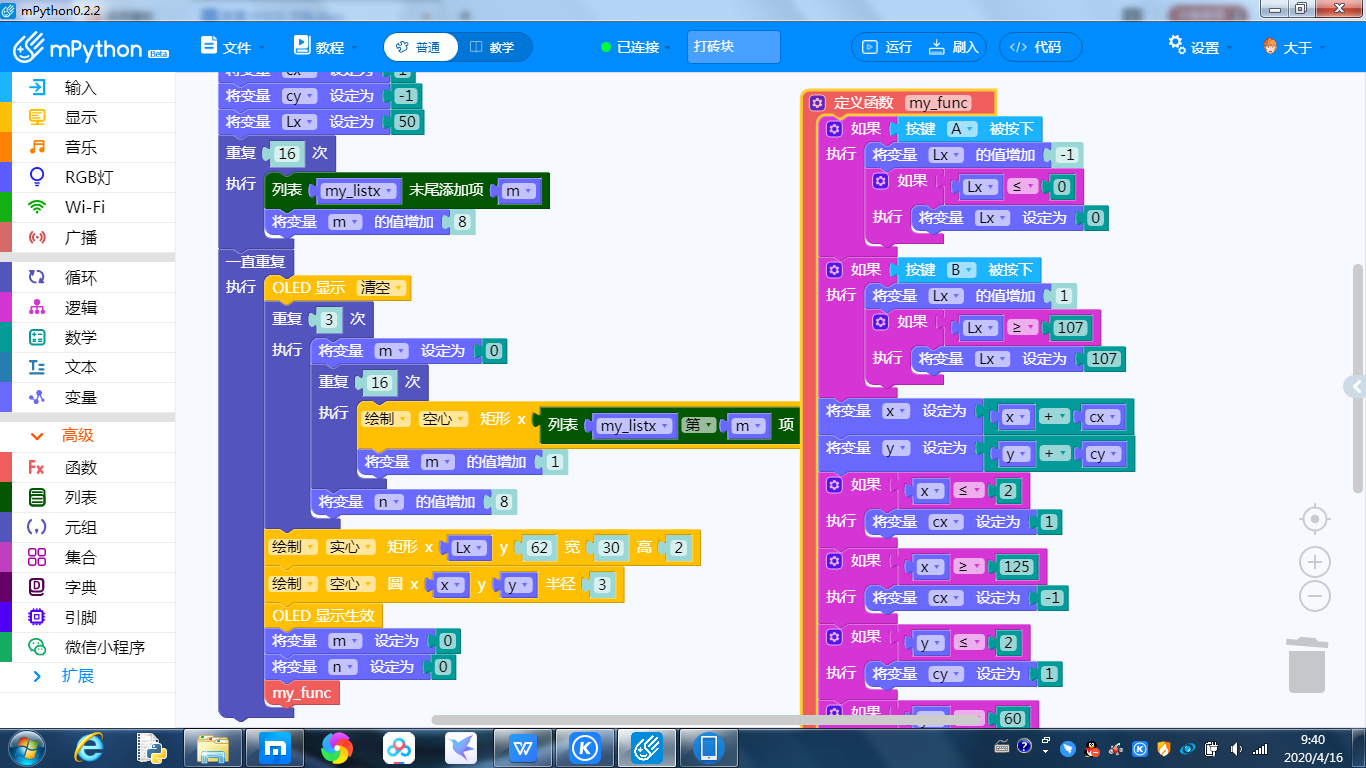
Task: Click the trash can in the workspace
Action: (1307, 665)
